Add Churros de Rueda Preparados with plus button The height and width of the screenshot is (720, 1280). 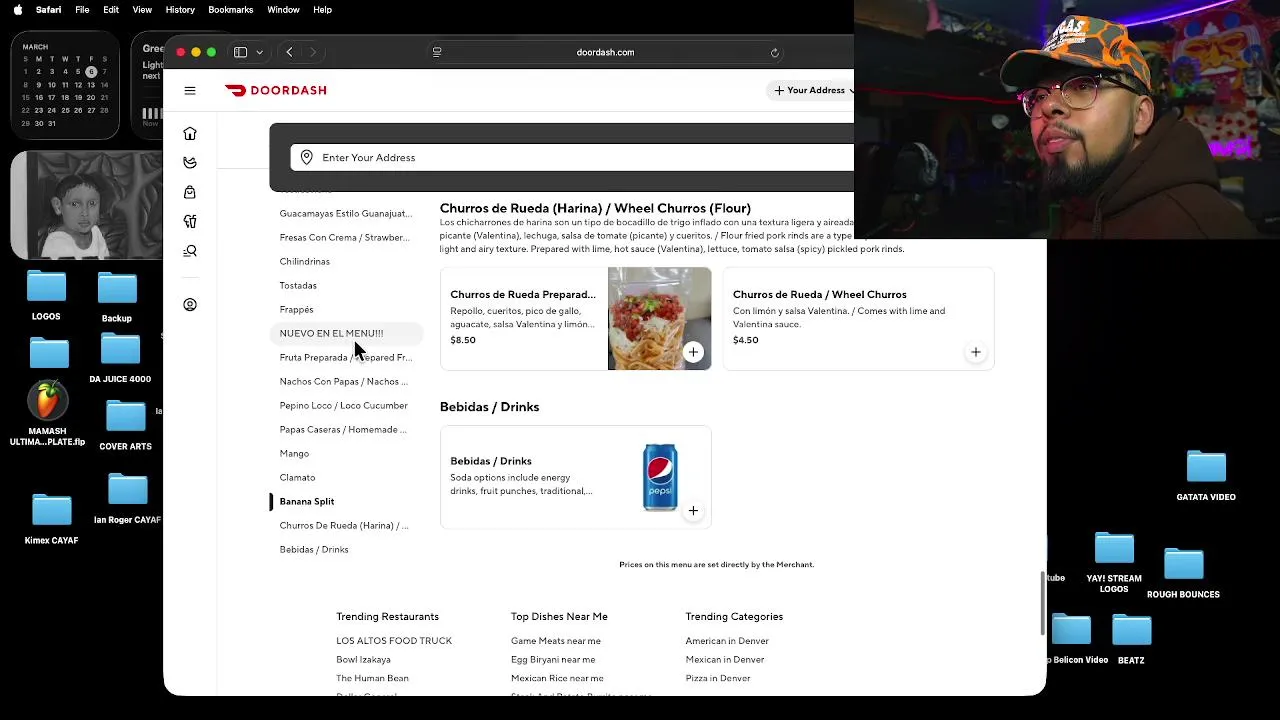point(693,352)
